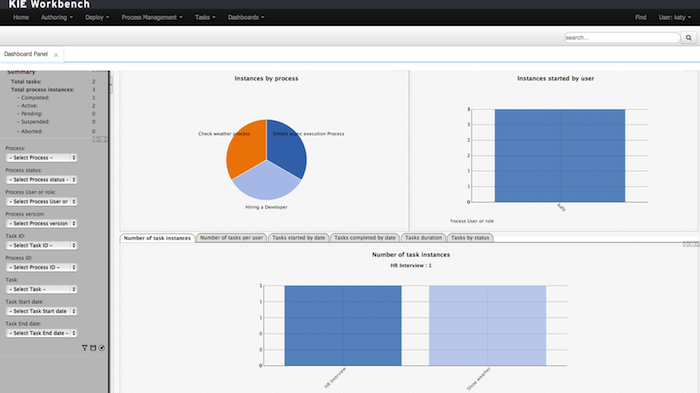Click the round refresh icon below filters
Image resolution: width=700 pixels, height=393 pixels.
[x=102, y=347]
